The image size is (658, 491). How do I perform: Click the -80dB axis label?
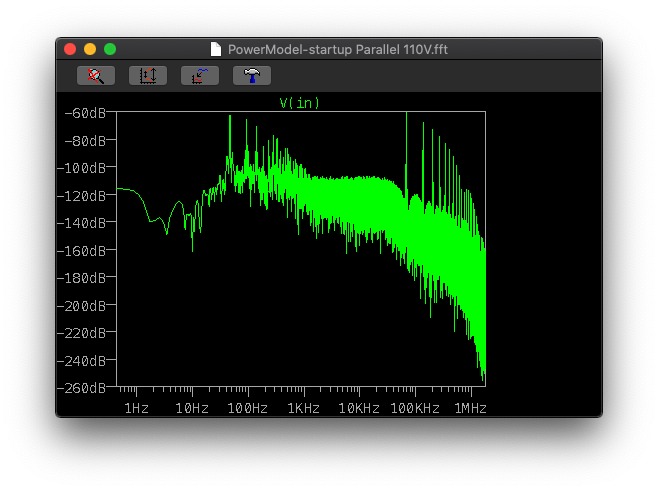tap(85, 141)
